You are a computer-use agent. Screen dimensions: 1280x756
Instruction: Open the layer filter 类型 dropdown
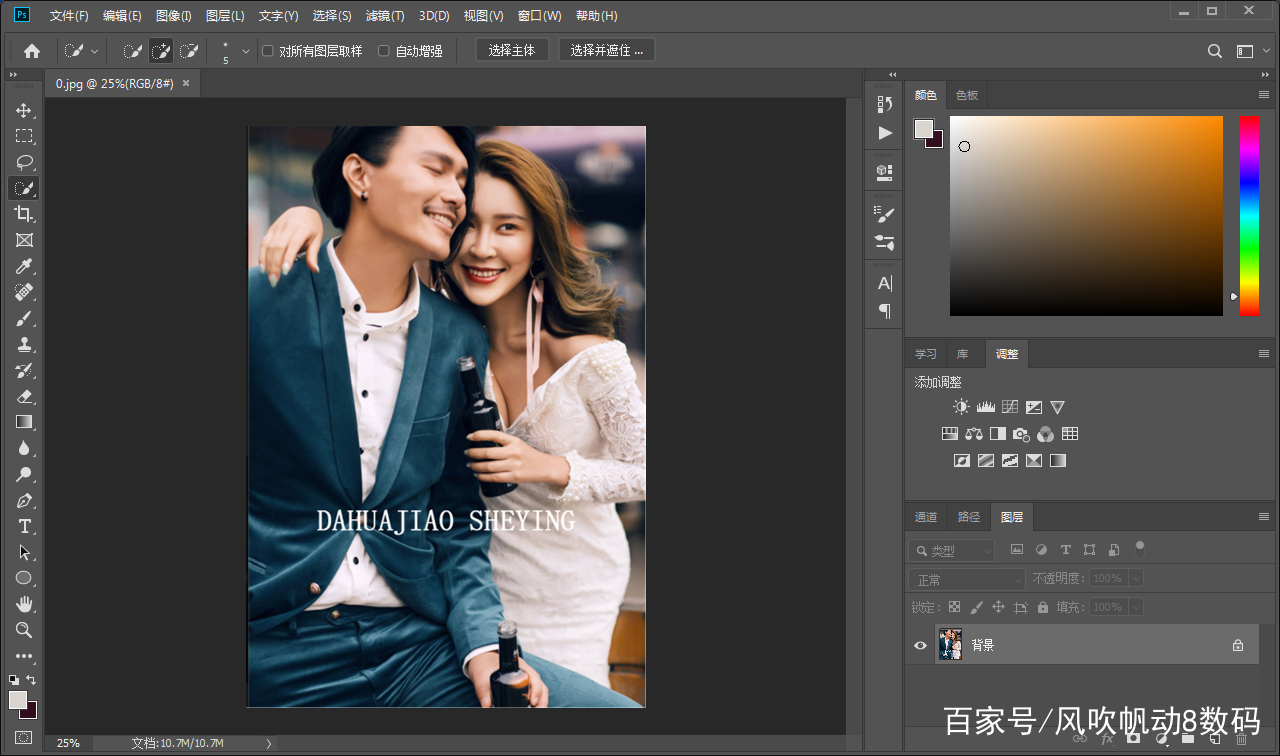pyautogui.click(x=950, y=549)
